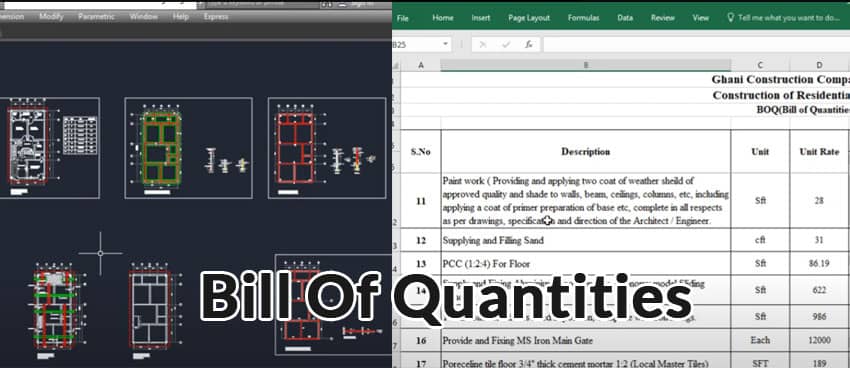This screenshot has height=368, width=850.
Task: Open the Express menu in AutoCAD
Action: [x=216, y=17]
